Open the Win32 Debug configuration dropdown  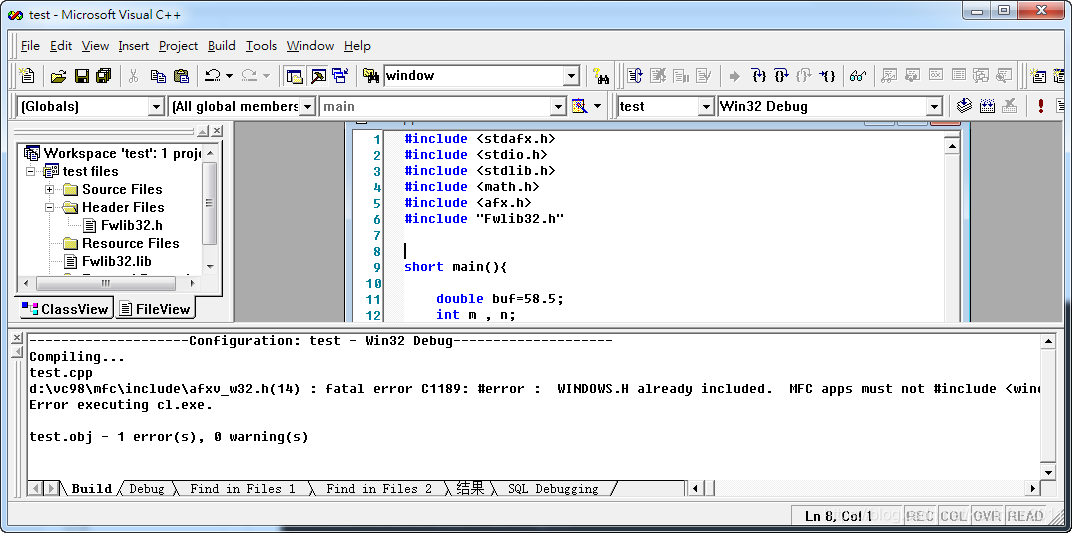tap(935, 107)
